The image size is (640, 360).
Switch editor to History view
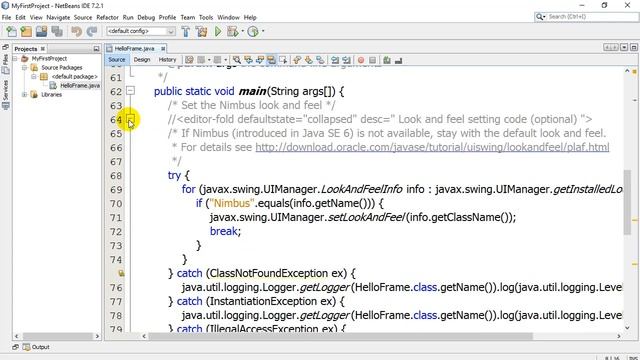(x=167, y=60)
